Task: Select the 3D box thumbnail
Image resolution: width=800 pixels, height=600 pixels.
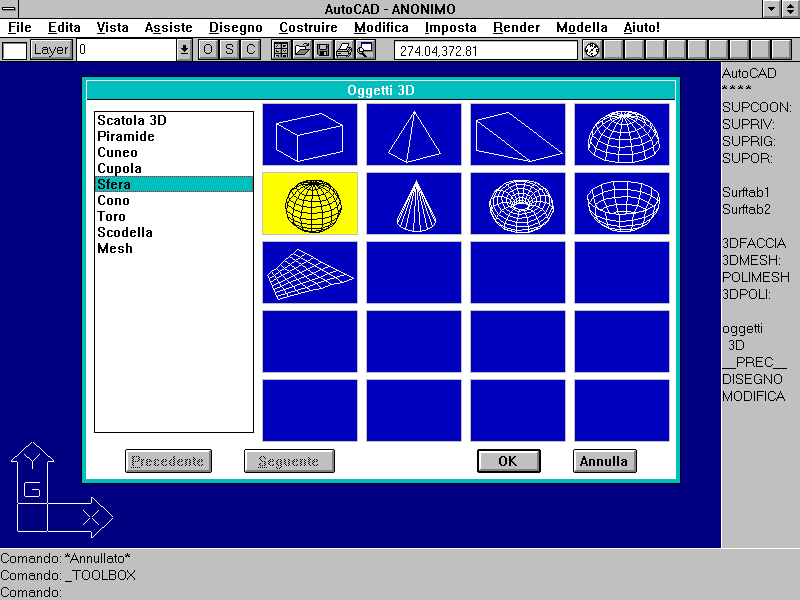Action: 310,135
